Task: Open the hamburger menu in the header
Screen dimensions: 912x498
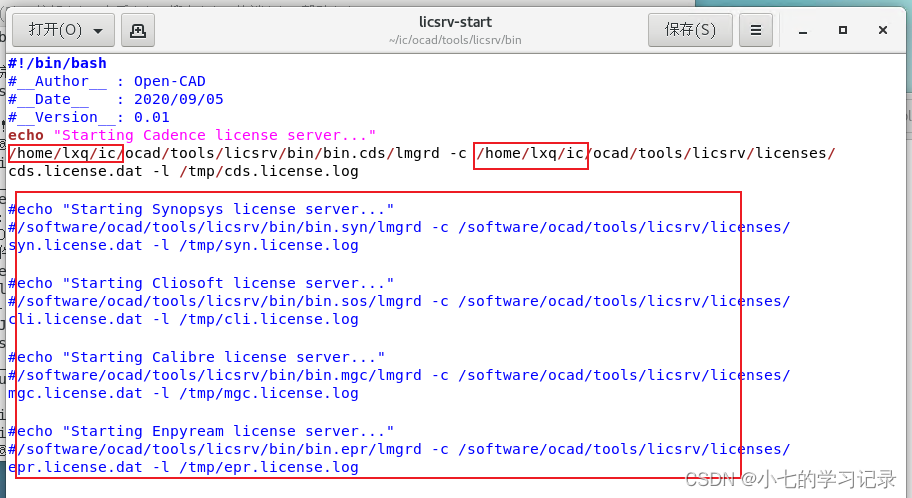Action: tap(756, 30)
